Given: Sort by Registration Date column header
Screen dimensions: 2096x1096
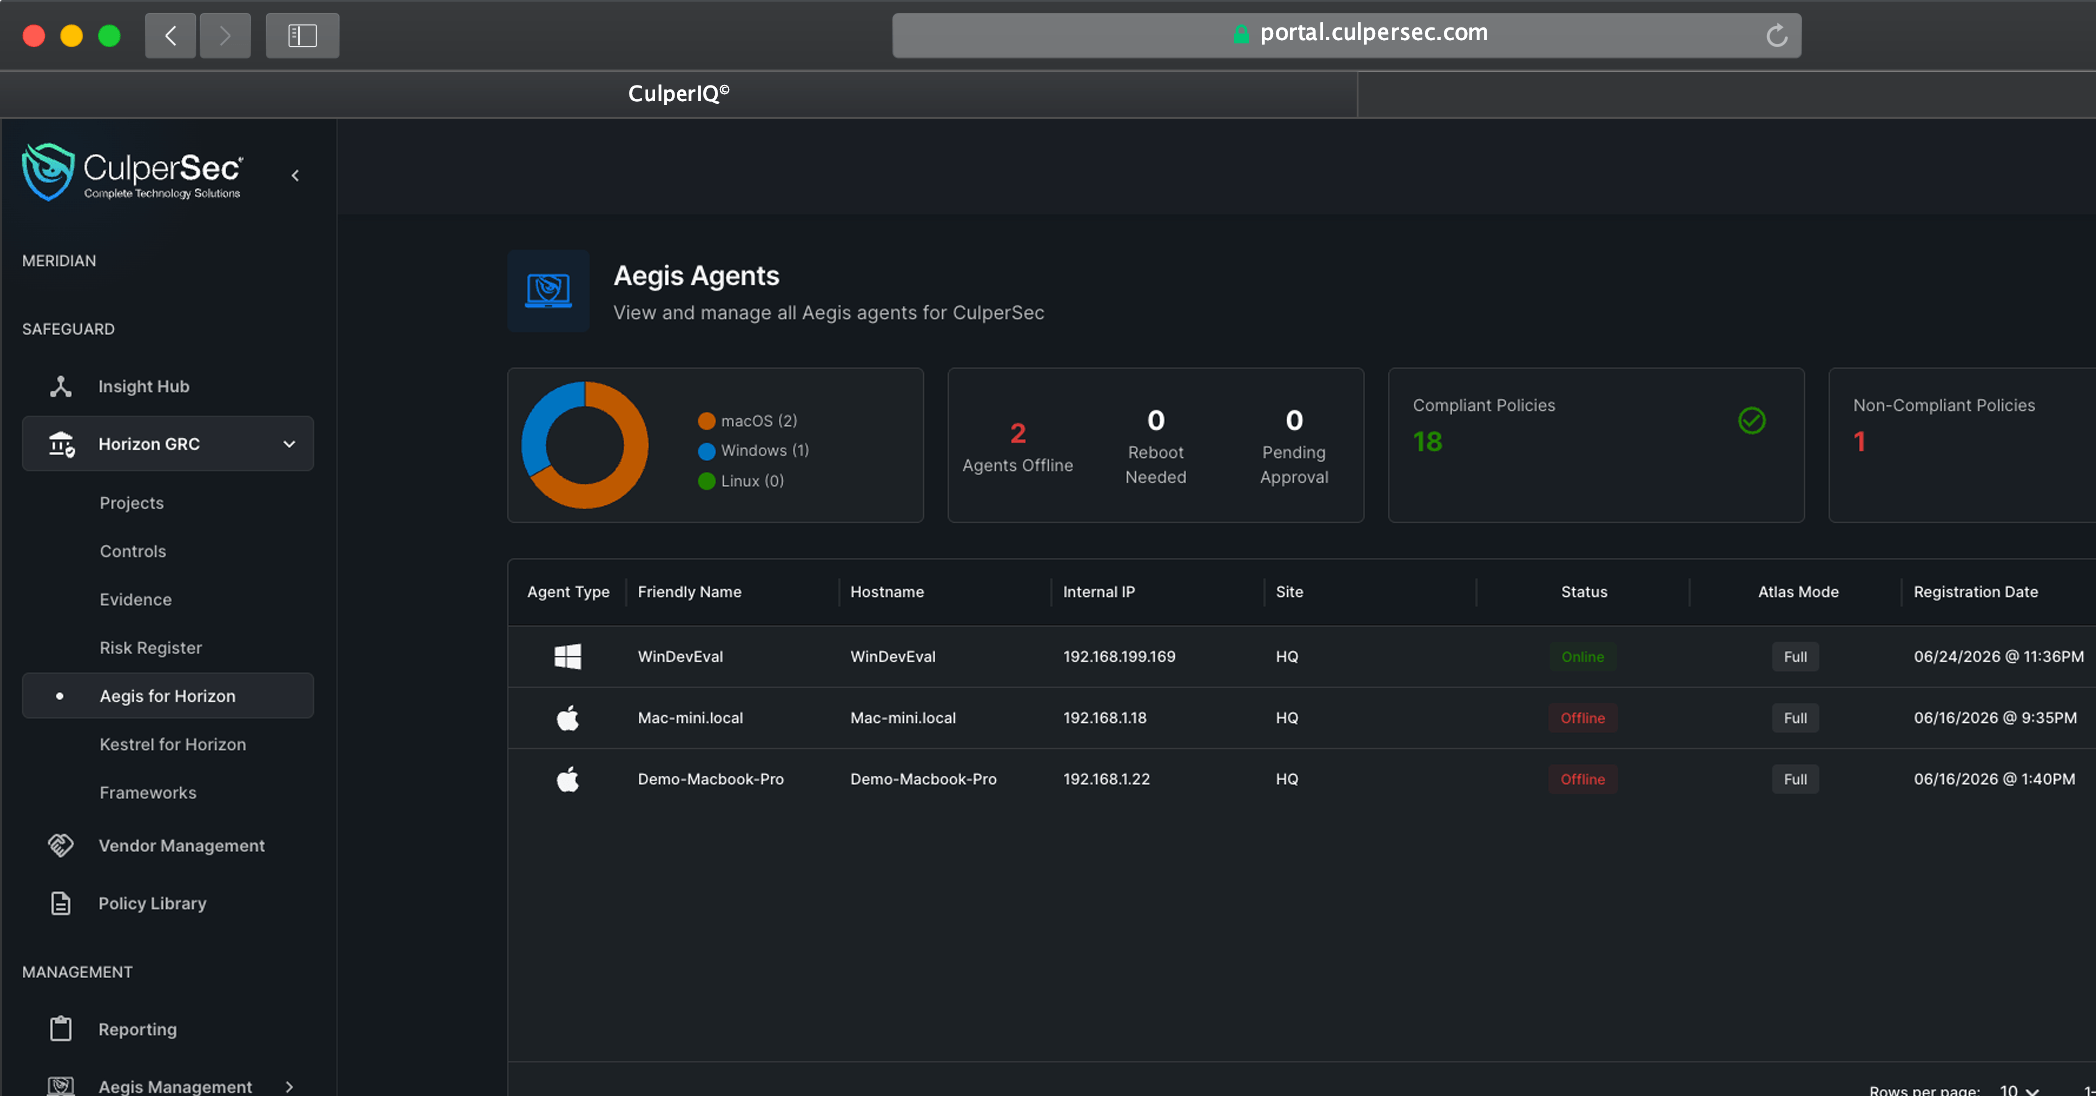Looking at the screenshot, I should 1976,592.
